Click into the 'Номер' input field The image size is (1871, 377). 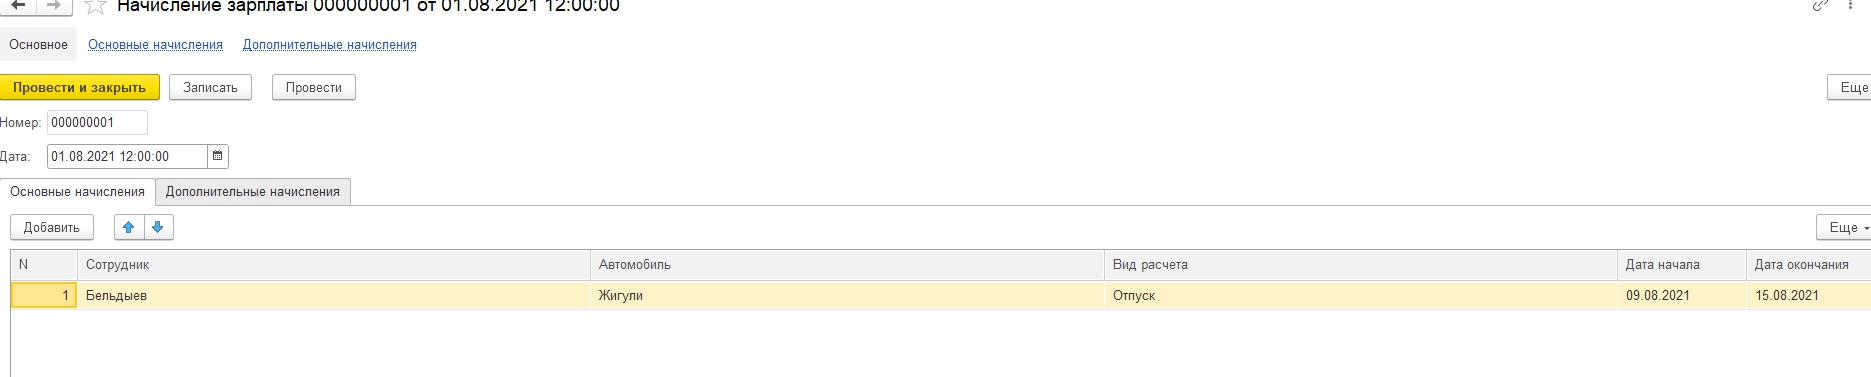(97, 122)
